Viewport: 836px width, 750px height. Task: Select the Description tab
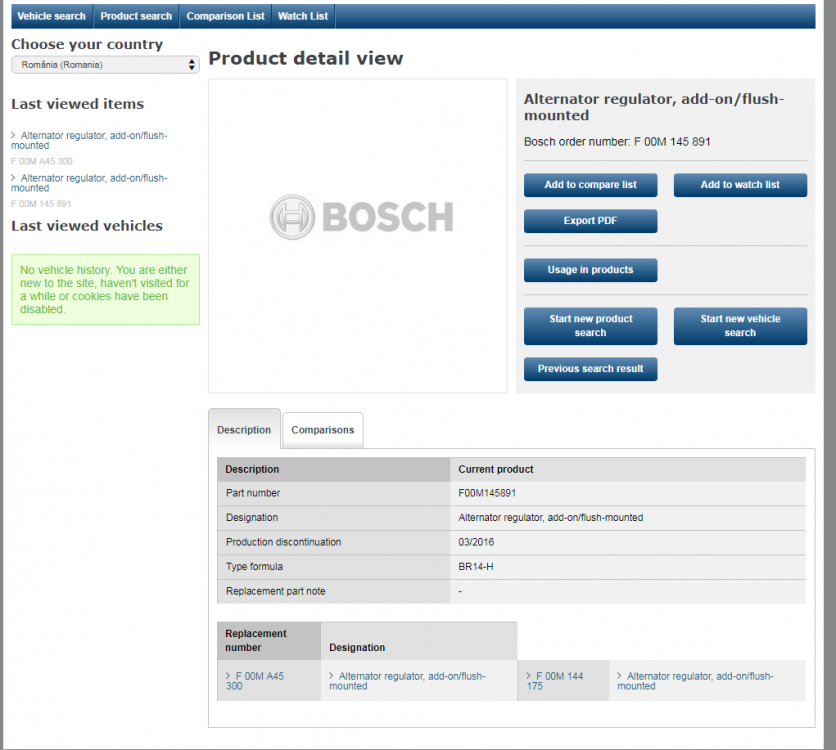(244, 430)
